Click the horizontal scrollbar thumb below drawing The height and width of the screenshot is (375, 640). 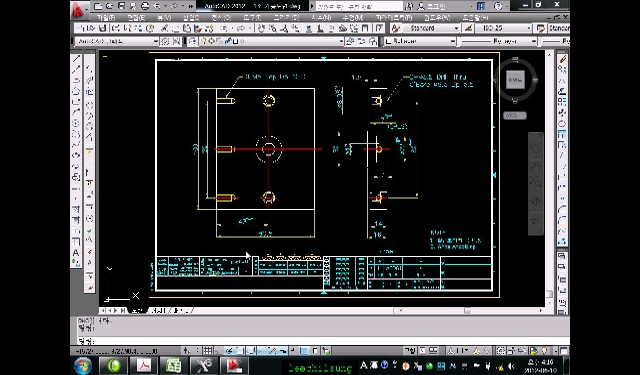point(467,311)
